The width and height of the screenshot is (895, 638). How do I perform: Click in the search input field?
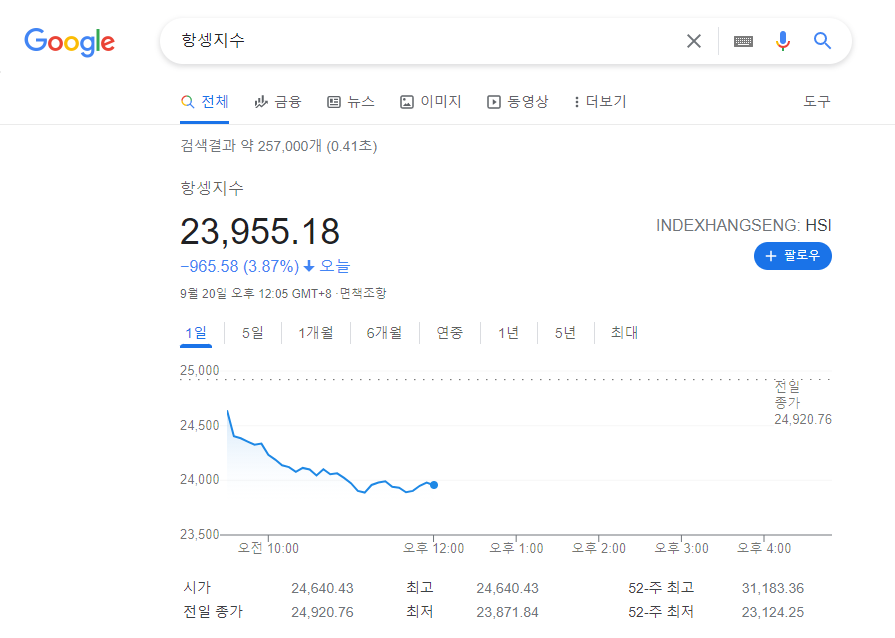point(420,41)
